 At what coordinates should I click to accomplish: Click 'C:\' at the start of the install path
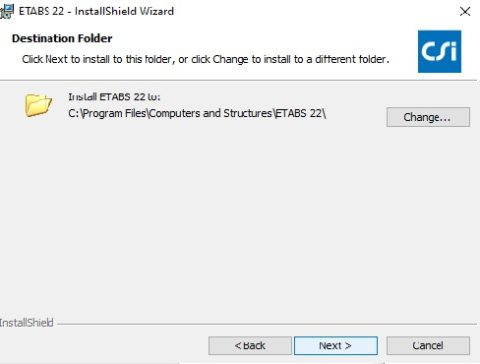tap(75, 113)
